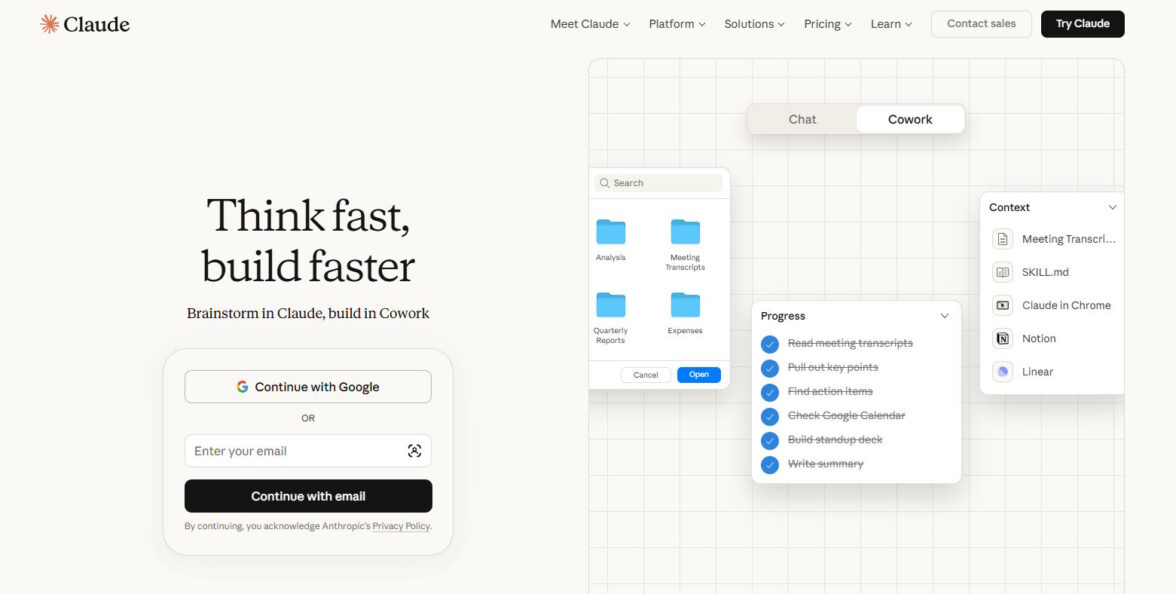The height and width of the screenshot is (594, 1176).
Task: Click Continue with Google button
Action: point(308,387)
